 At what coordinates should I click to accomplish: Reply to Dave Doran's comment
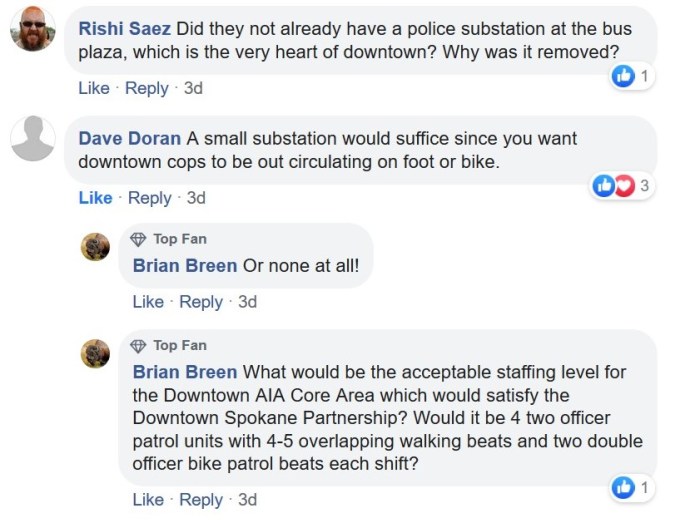pos(150,198)
